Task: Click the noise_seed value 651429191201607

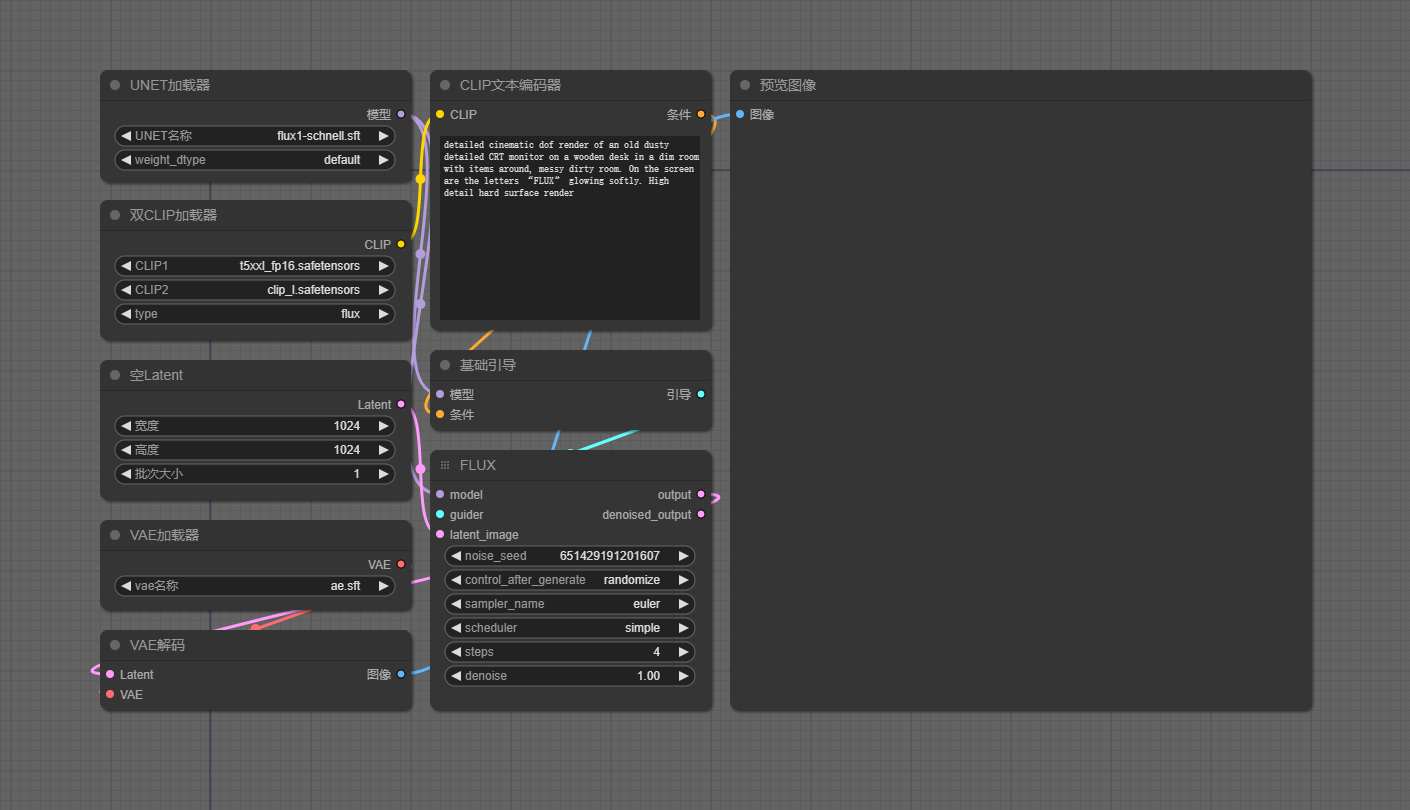Action: coord(610,556)
